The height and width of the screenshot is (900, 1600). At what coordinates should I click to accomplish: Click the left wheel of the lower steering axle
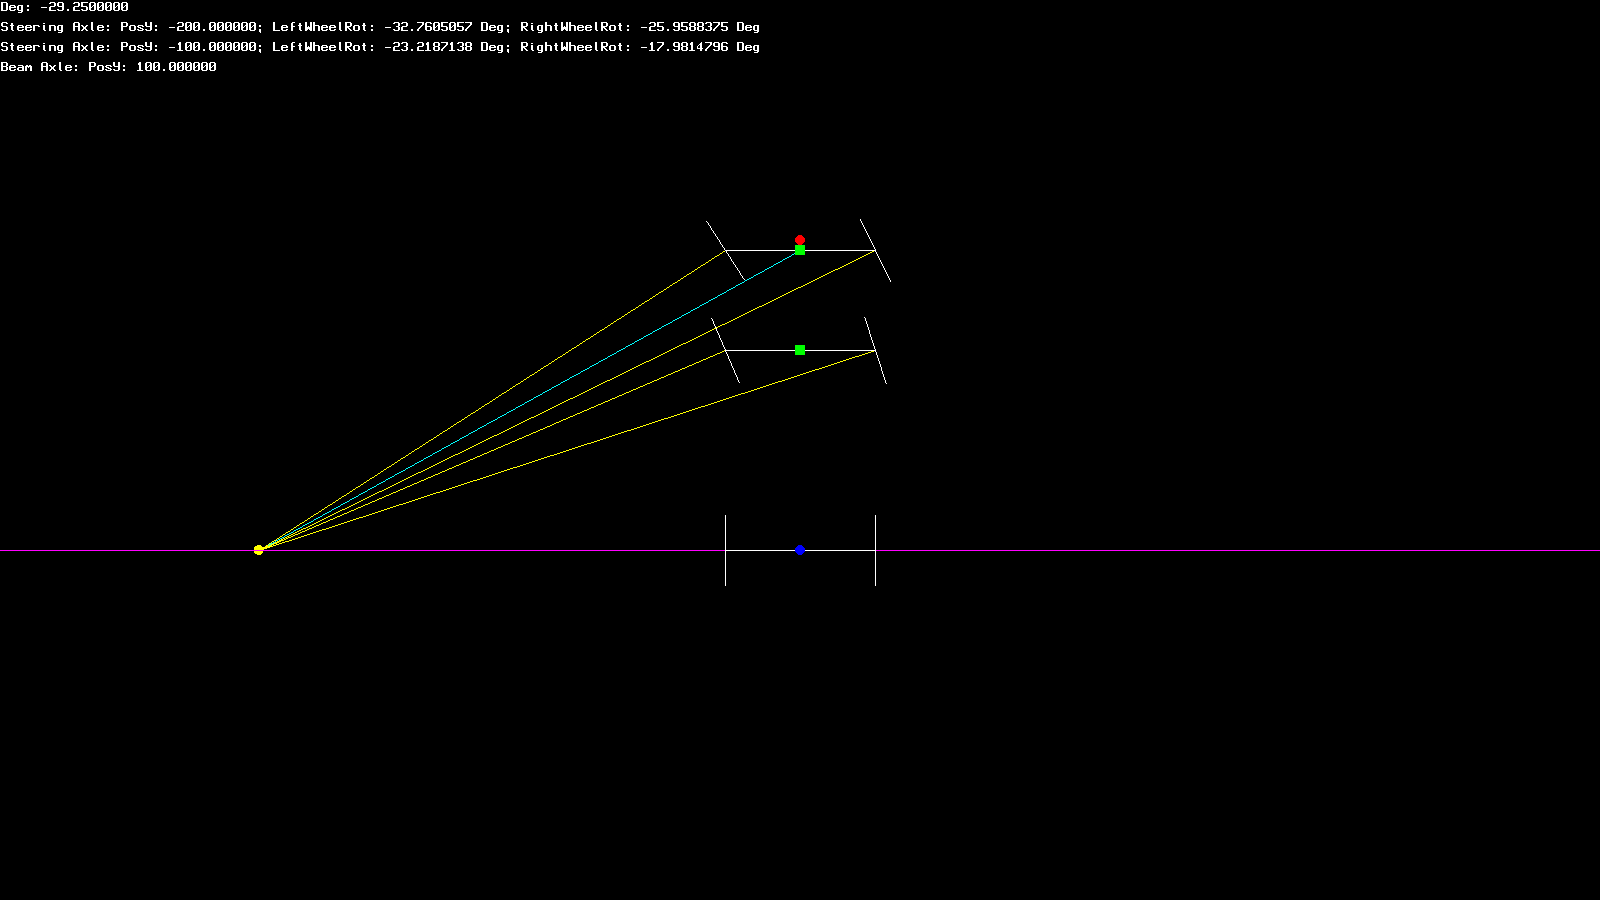coord(725,350)
